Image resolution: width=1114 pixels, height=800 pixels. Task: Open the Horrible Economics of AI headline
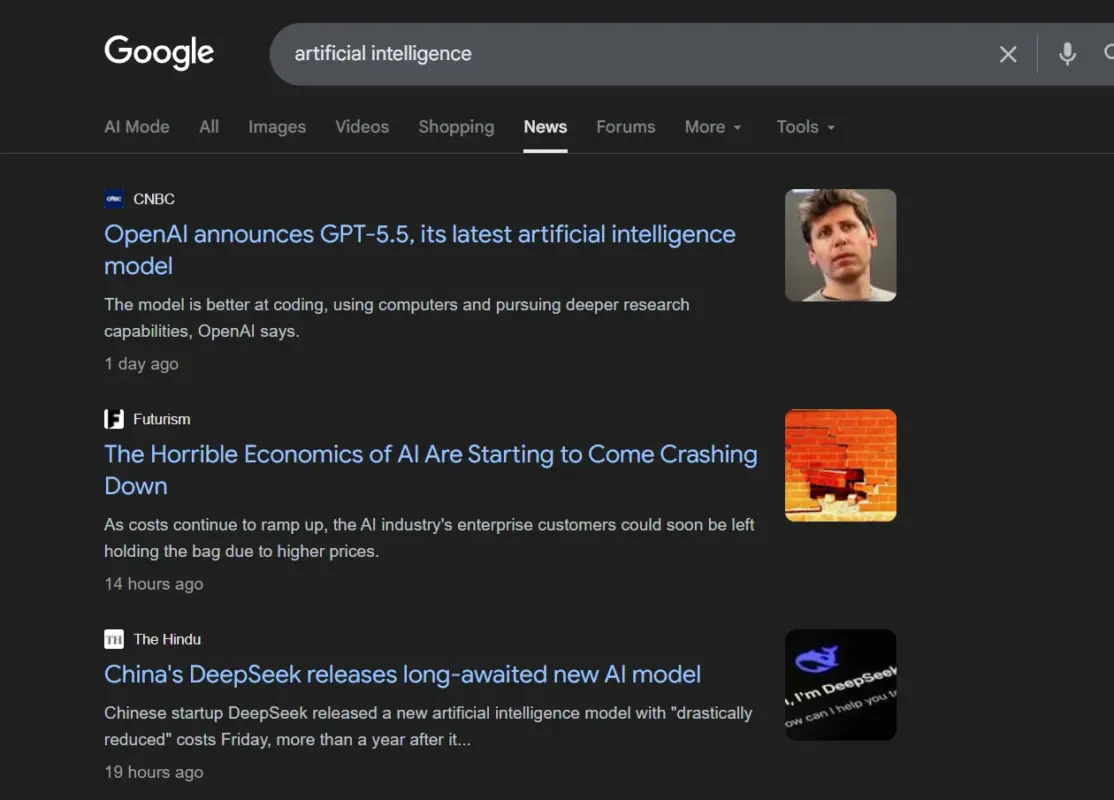pos(431,470)
